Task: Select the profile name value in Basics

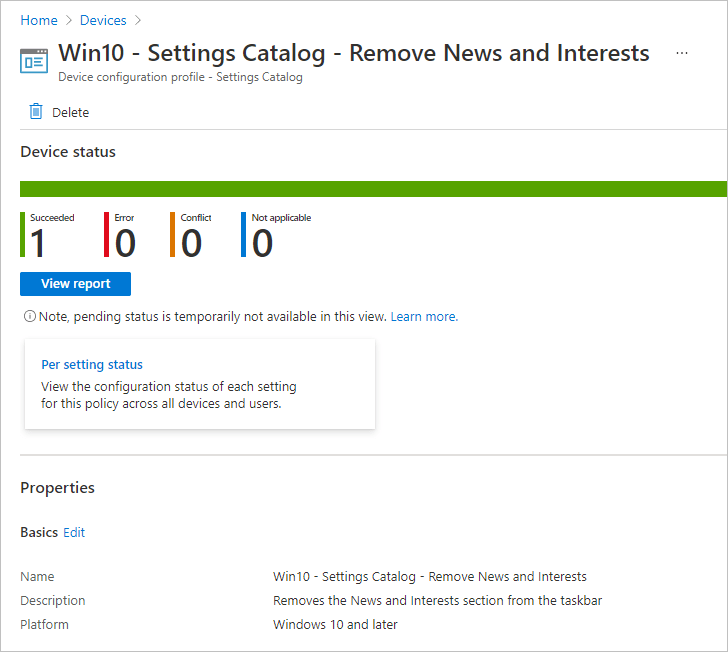Action: click(429, 576)
